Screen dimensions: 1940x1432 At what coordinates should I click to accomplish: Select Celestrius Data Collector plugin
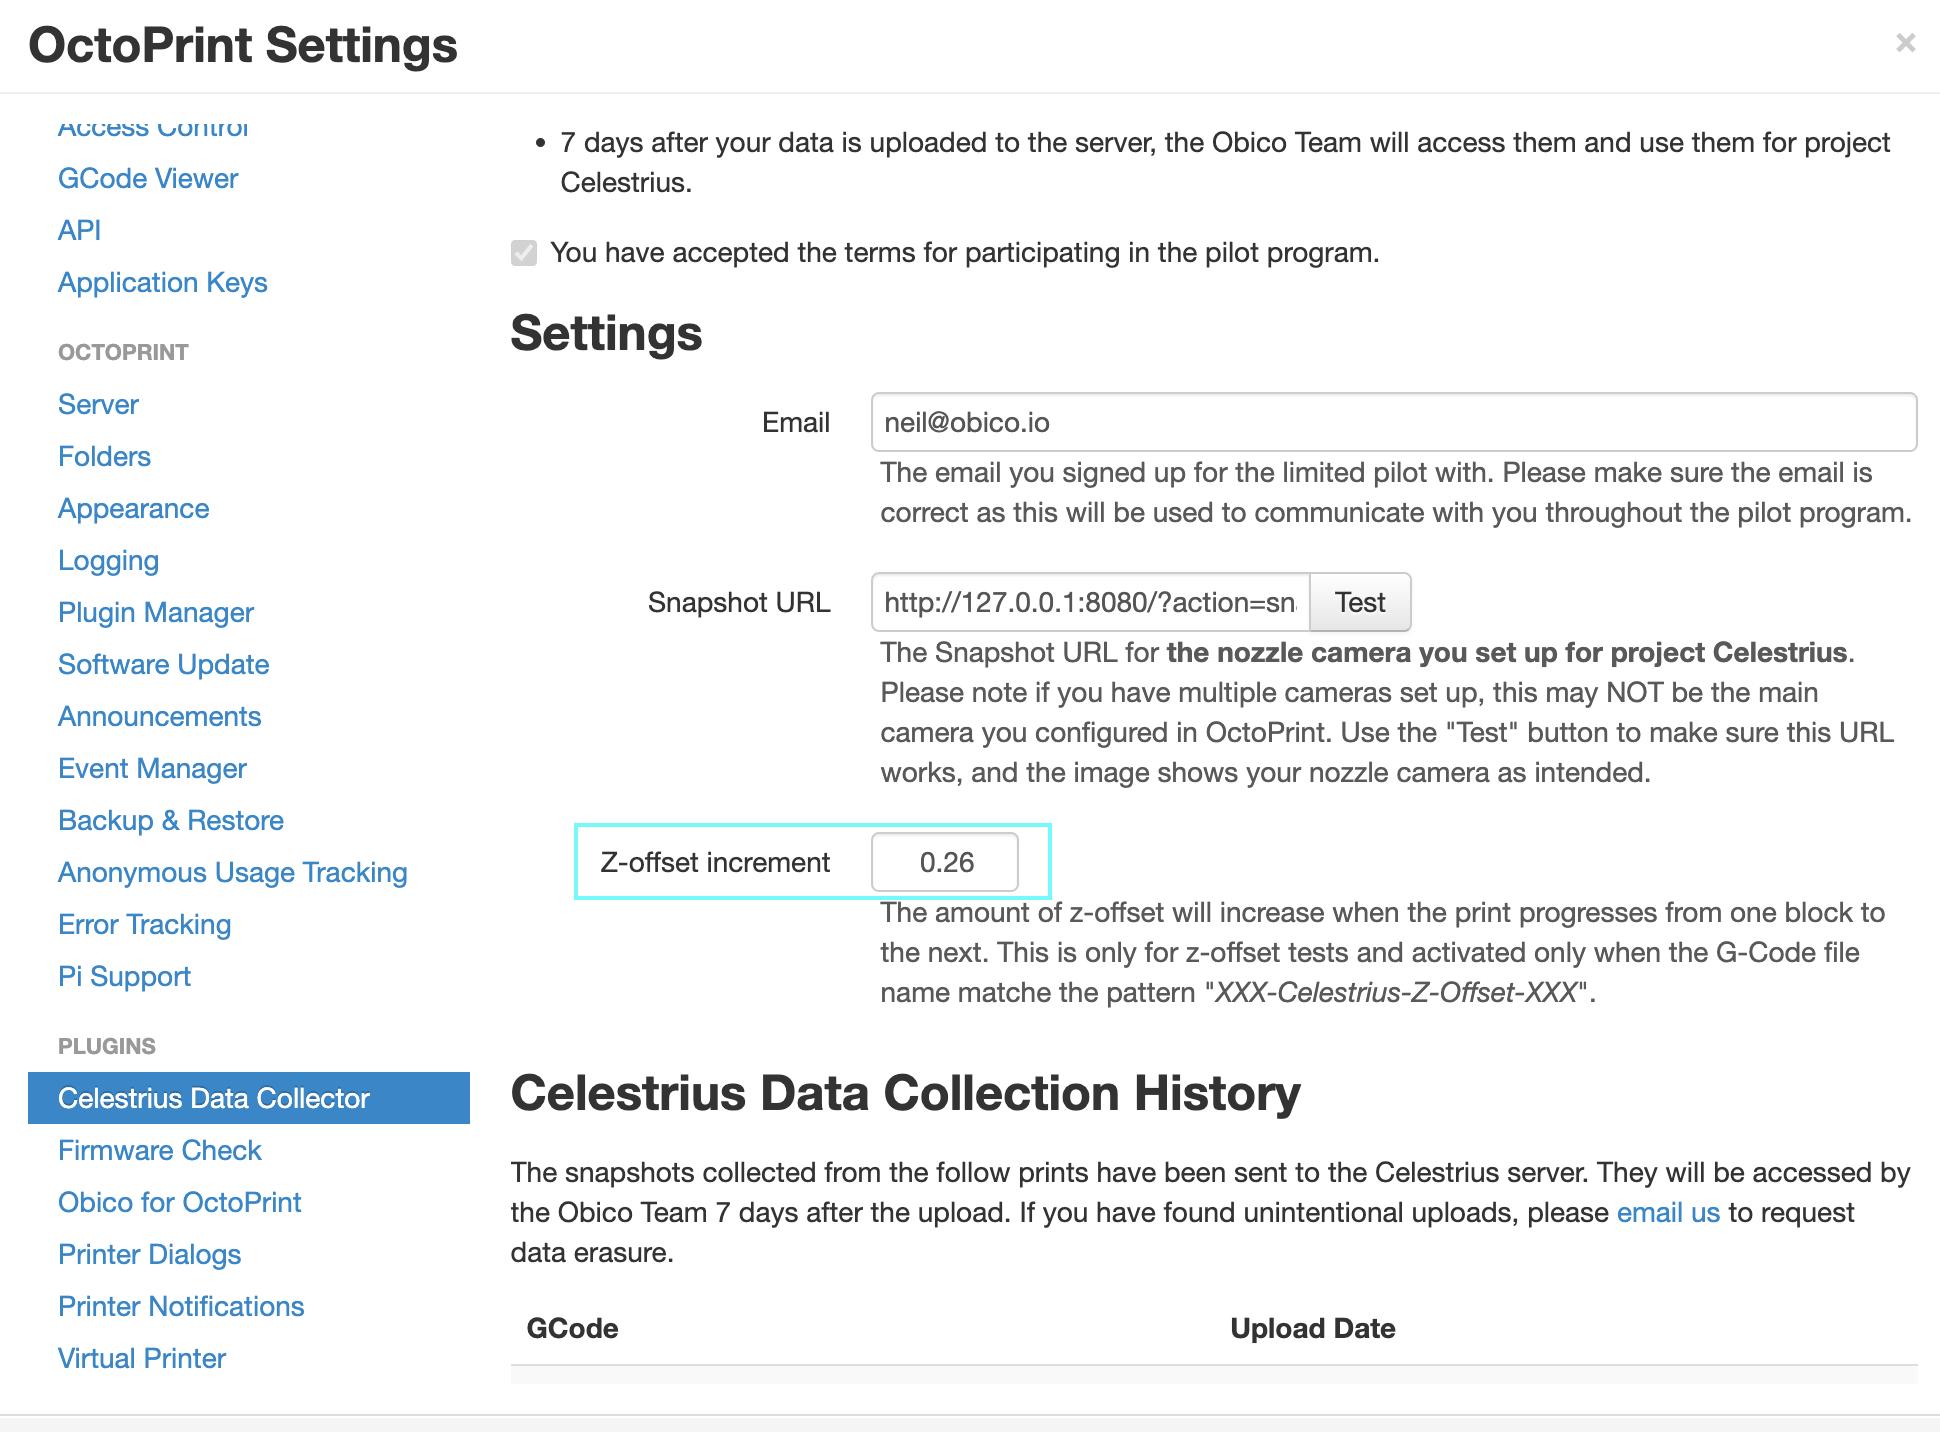[249, 1098]
